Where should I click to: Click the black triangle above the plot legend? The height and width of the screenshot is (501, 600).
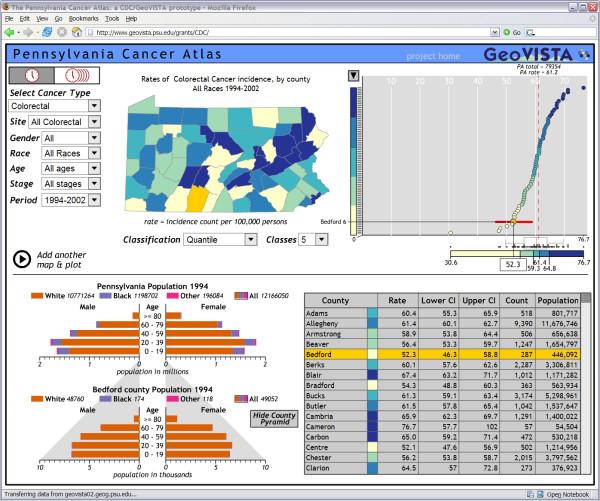pyautogui.click(x=353, y=75)
